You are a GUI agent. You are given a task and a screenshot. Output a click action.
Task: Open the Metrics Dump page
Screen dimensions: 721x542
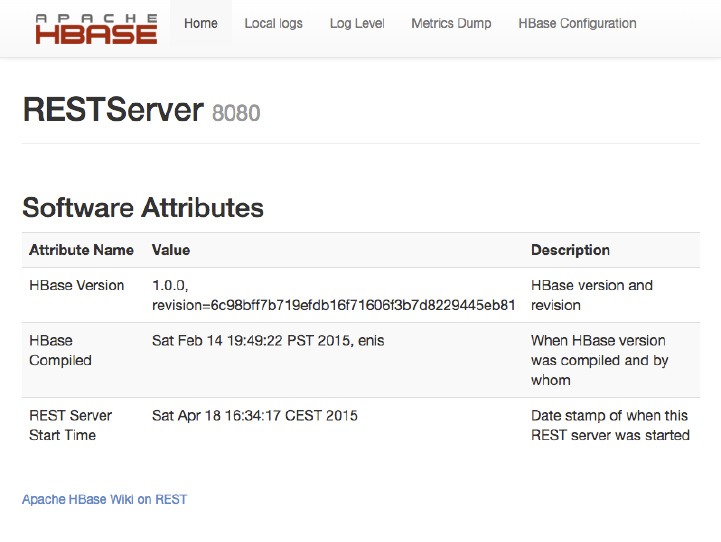tap(451, 23)
